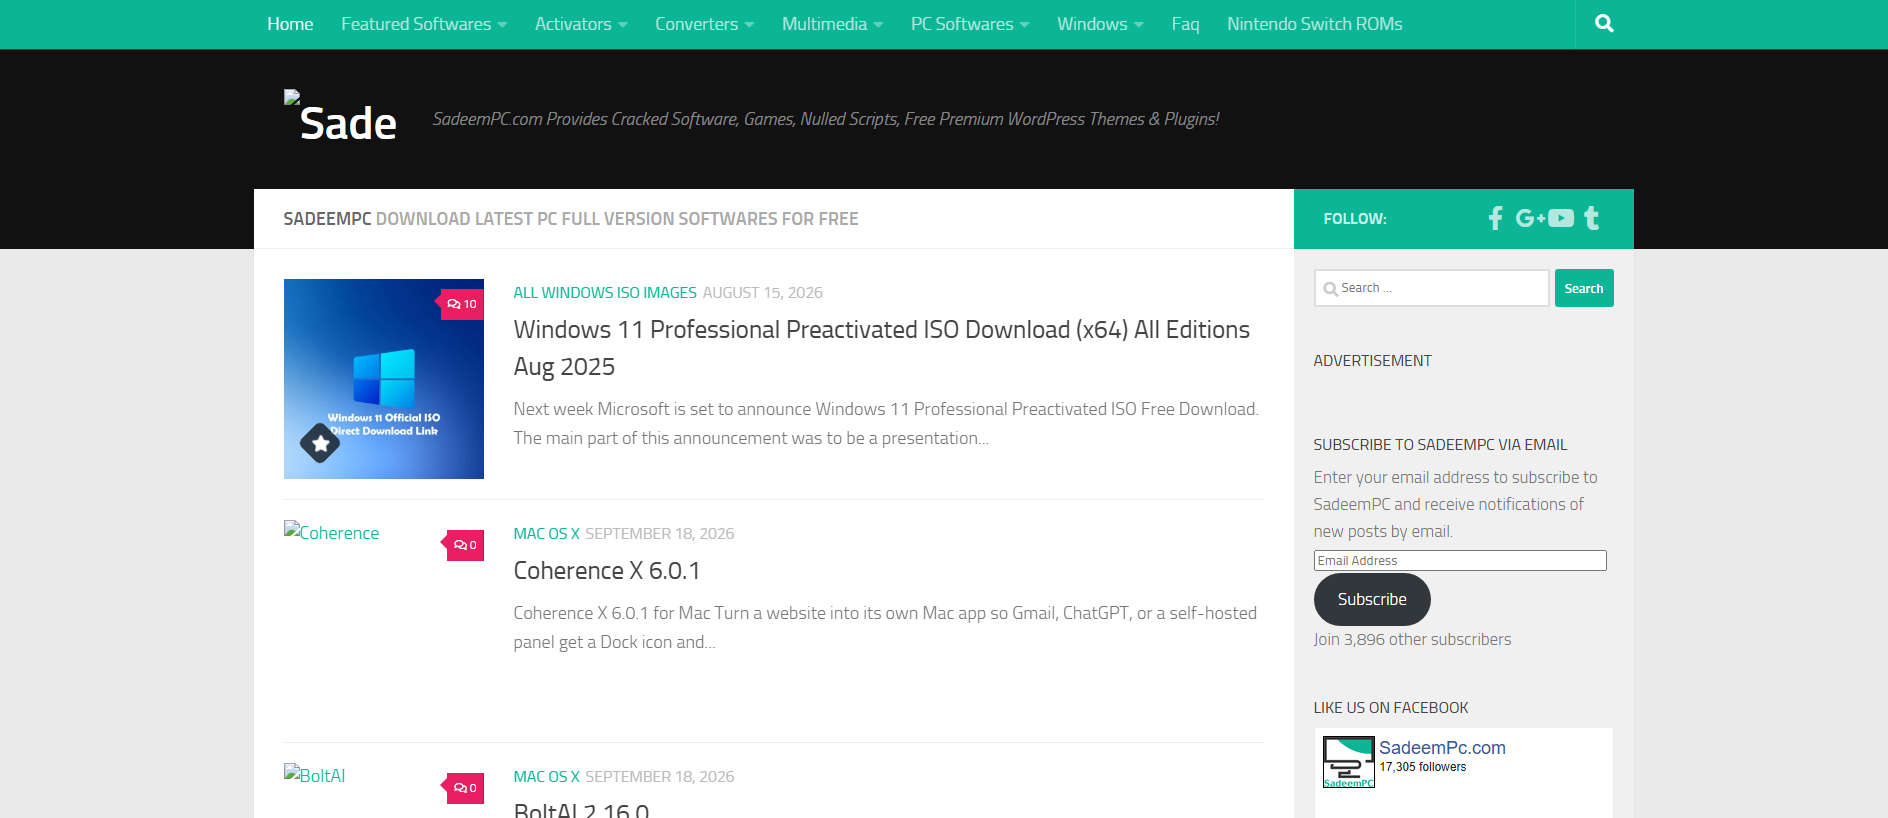Open the search magnifier in top navigation

1604,23
